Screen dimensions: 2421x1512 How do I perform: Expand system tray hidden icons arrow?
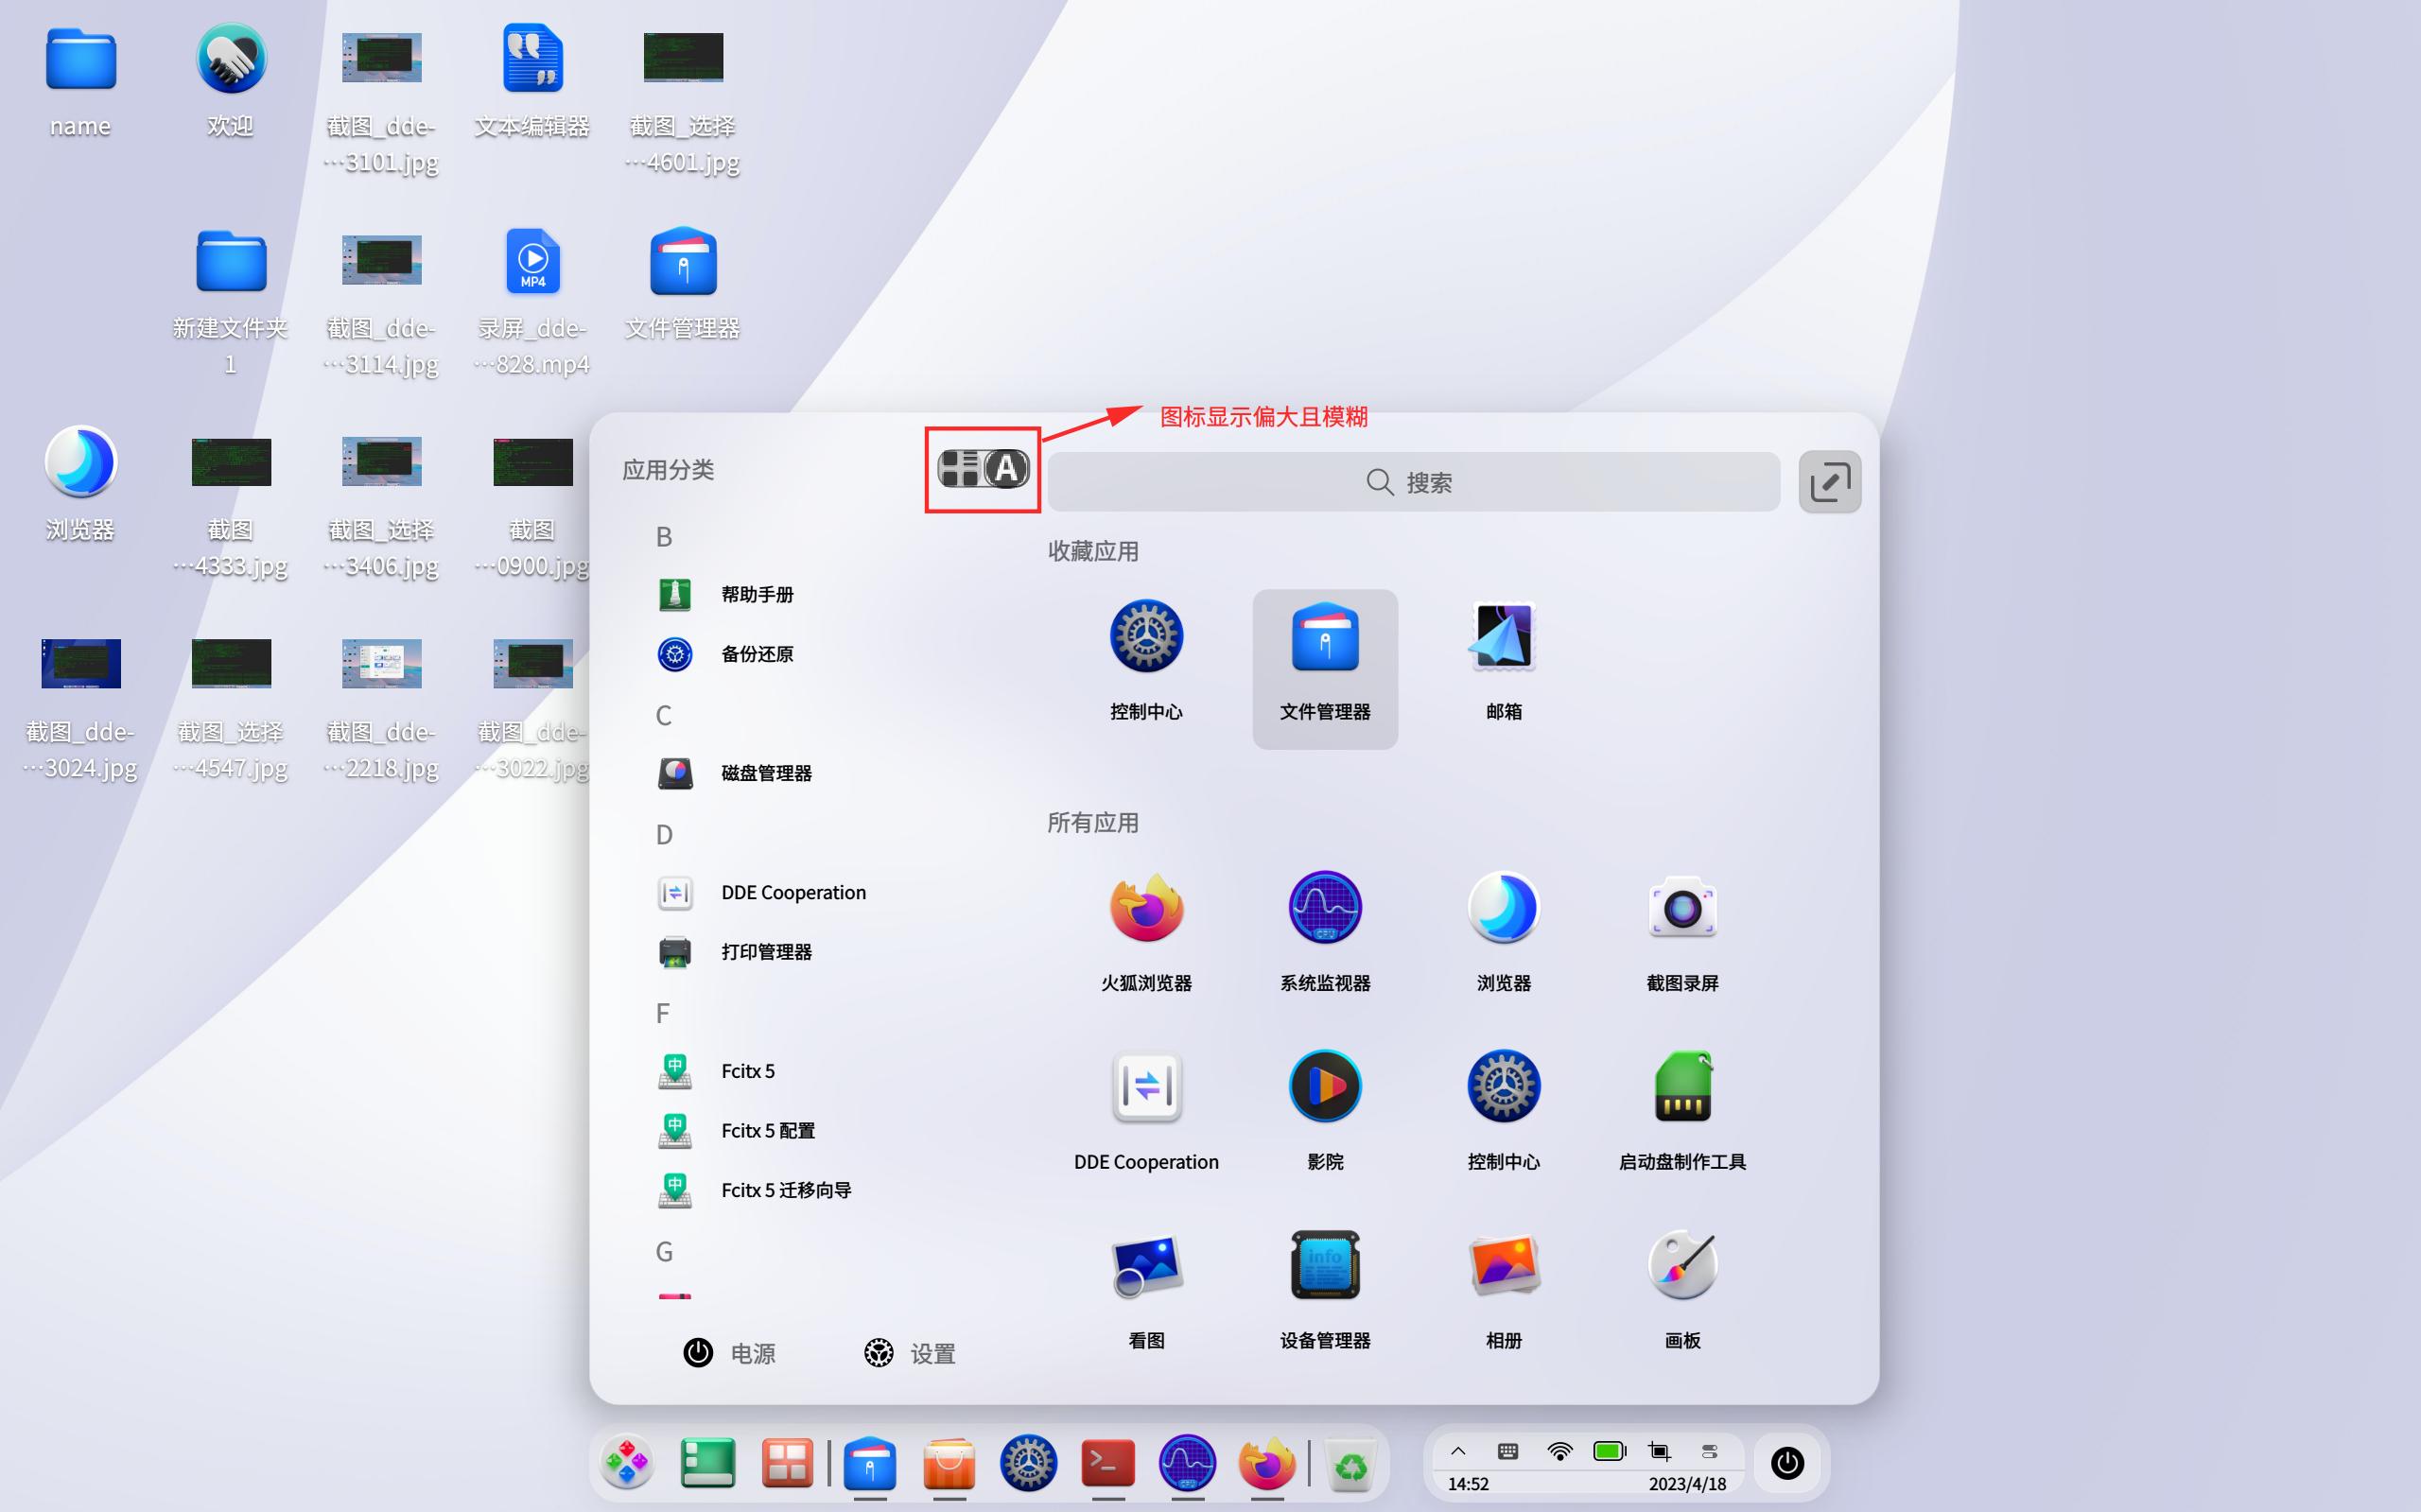[1458, 1451]
